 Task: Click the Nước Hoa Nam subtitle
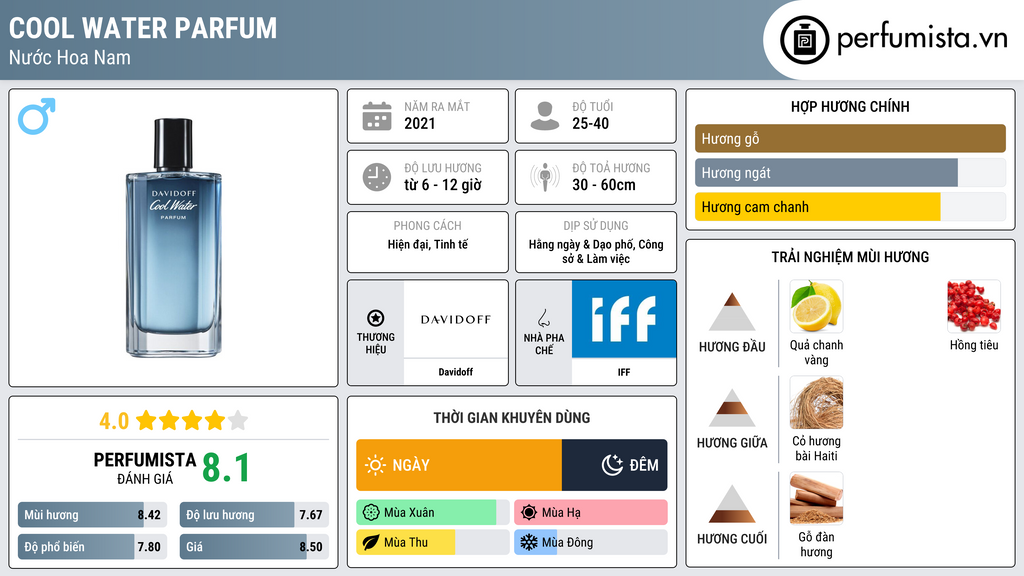click(x=70, y=57)
